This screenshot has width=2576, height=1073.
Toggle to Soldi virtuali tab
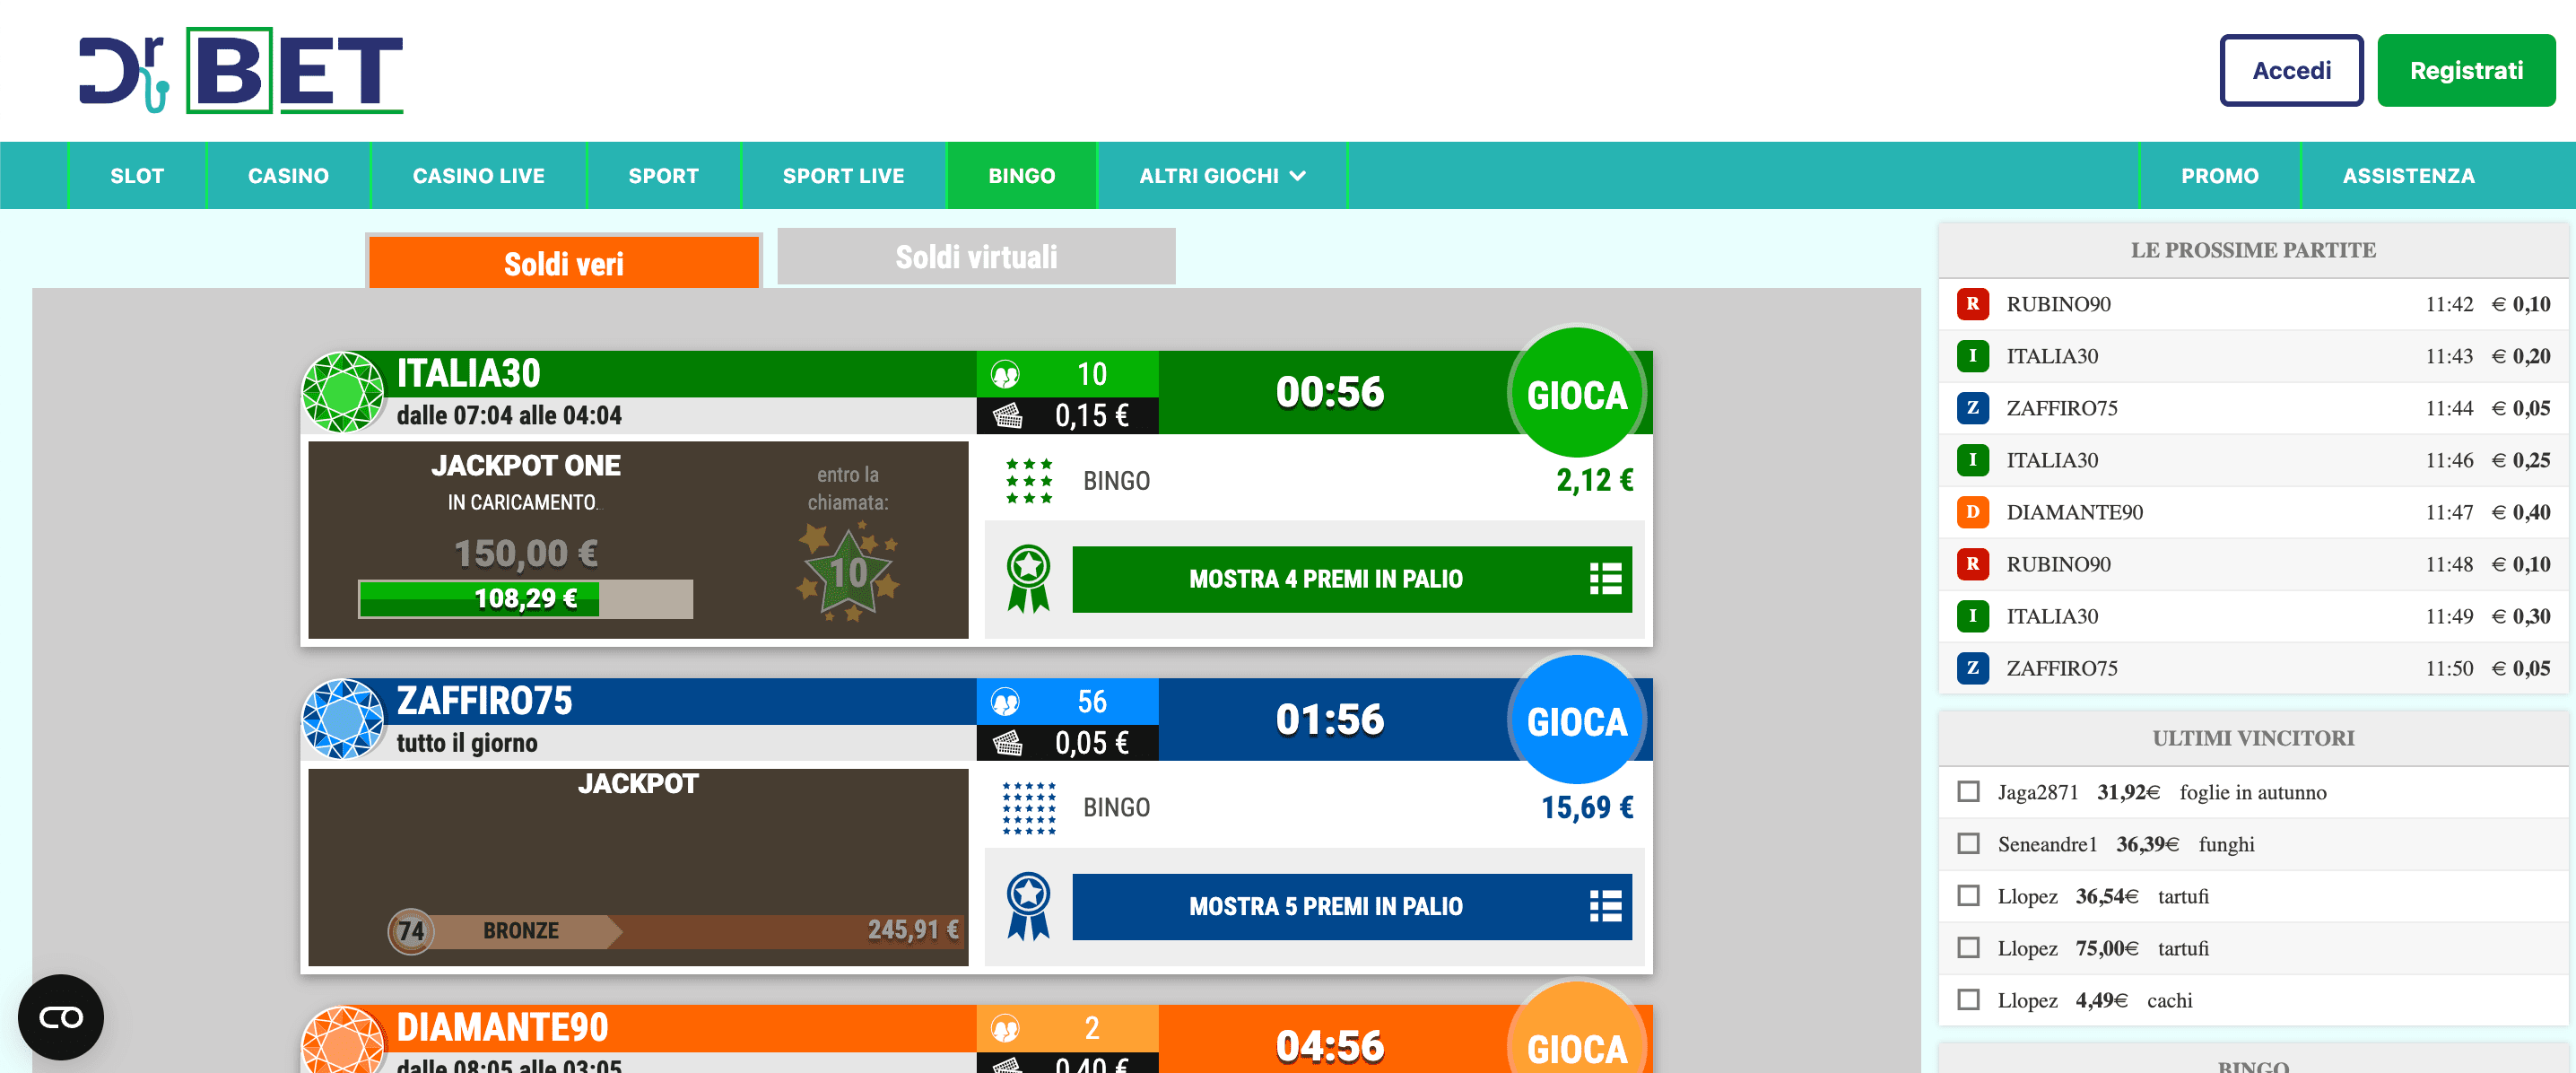pos(976,257)
